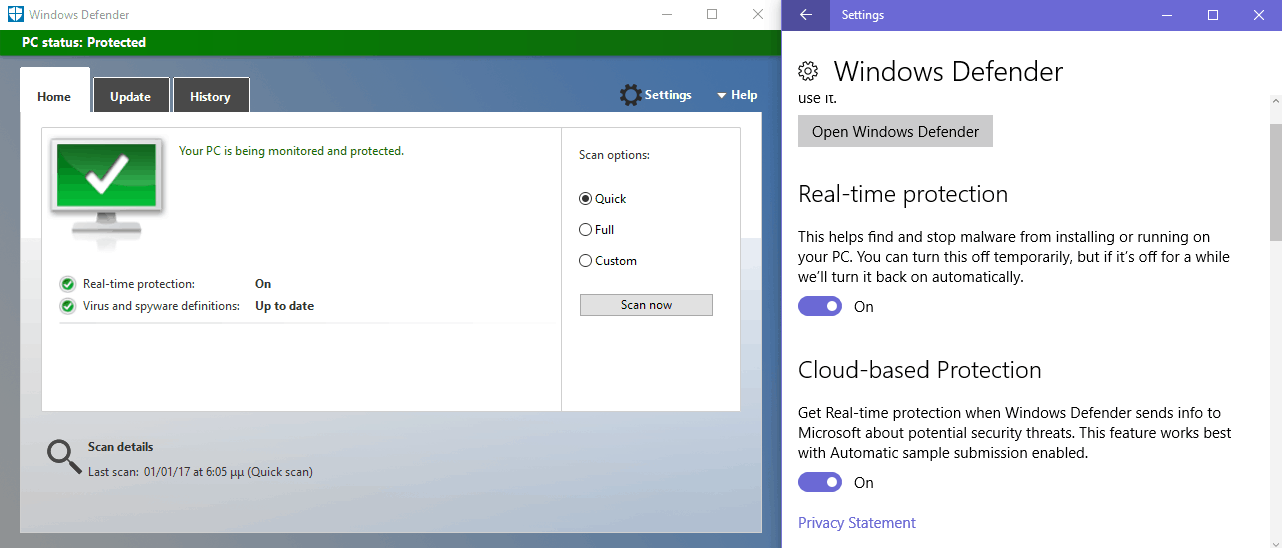Click the Cloud-based Protection heading
The height and width of the screenshot is (548, 1282).
coord(920,370)
